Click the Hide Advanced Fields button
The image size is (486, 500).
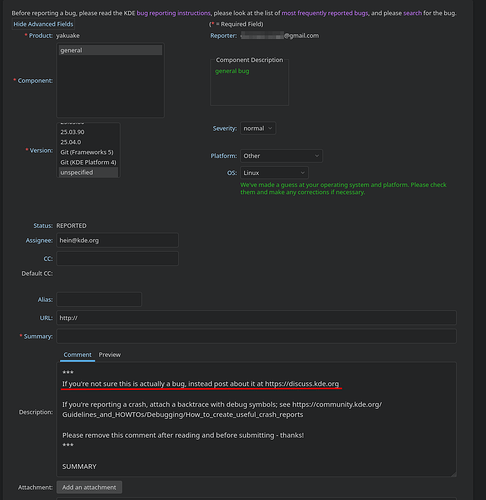point(43,24)
